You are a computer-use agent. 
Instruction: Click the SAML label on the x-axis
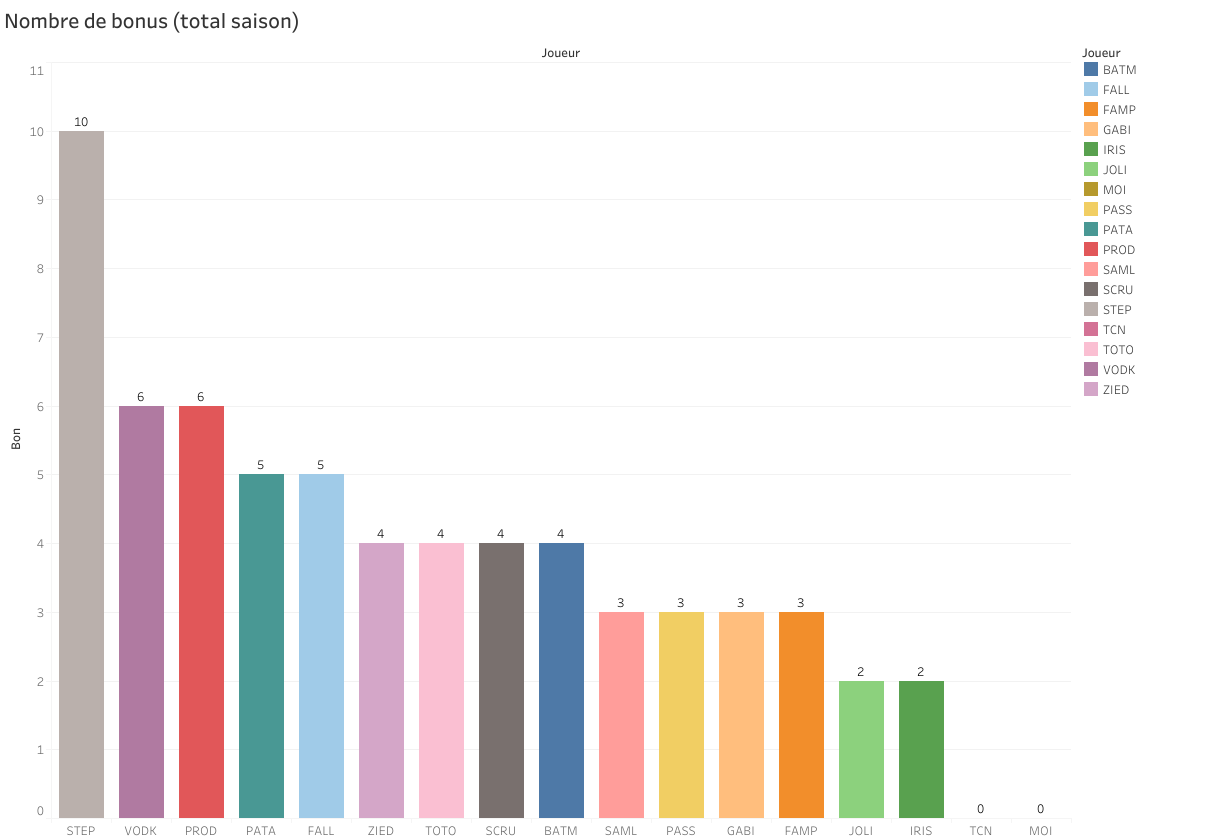click(x=621, y=831)
